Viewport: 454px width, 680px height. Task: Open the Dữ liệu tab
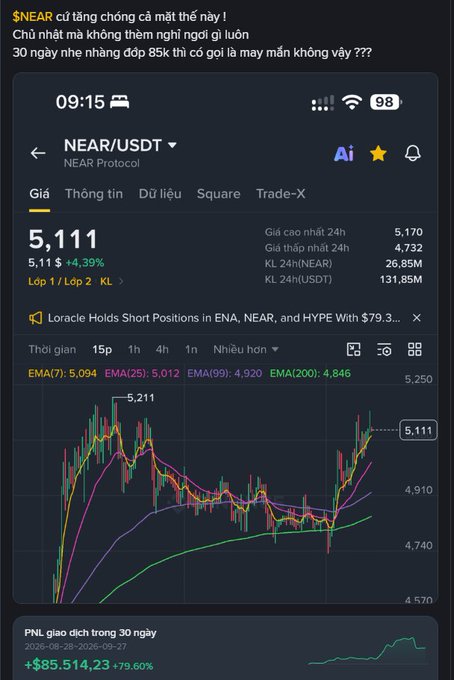160,194
